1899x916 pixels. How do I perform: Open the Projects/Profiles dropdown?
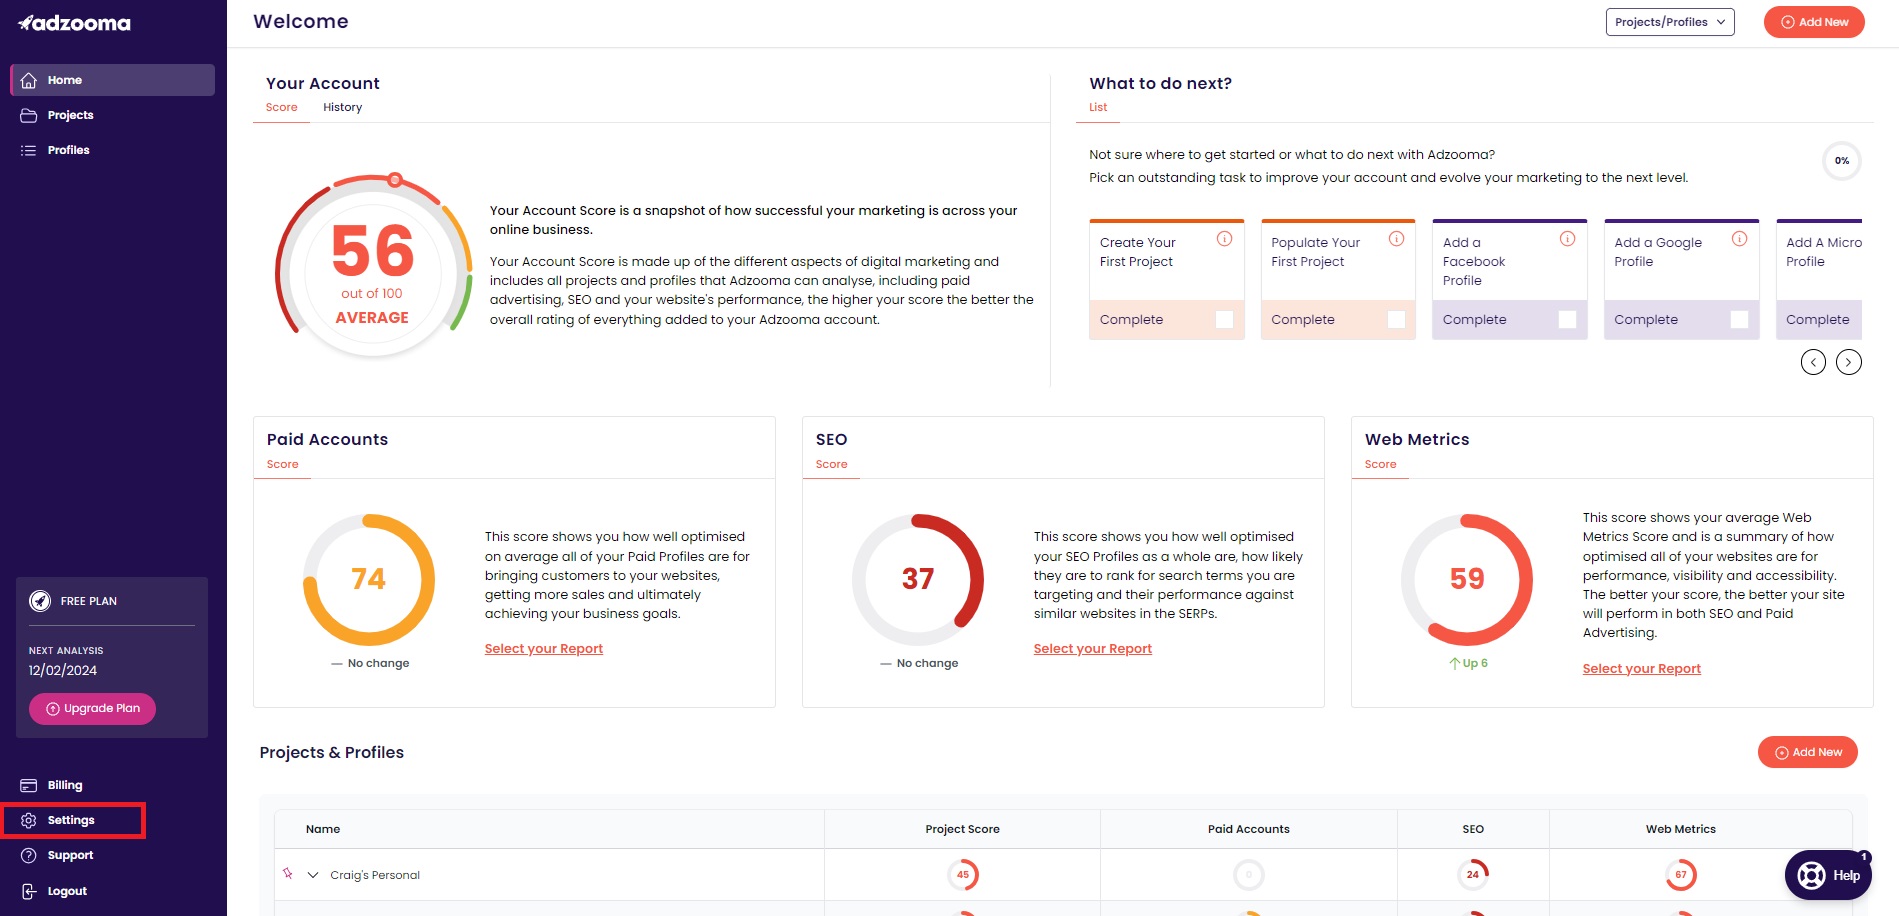(x=1670, y=22)
